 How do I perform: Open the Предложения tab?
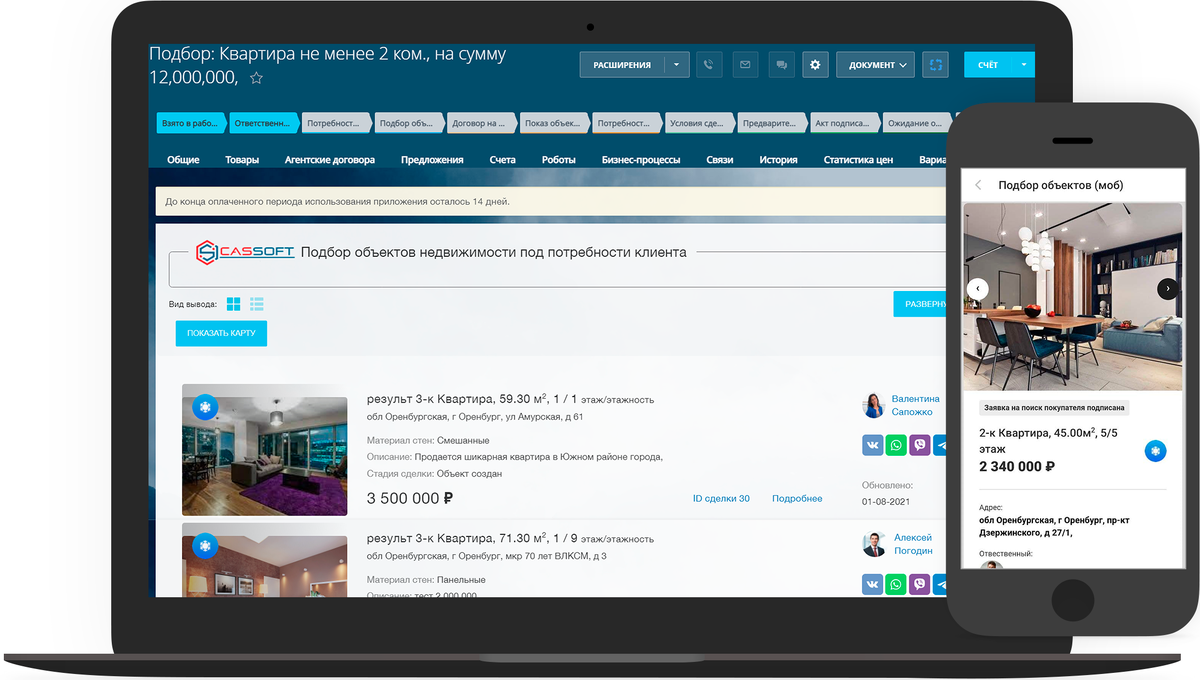tap(432, 160)
